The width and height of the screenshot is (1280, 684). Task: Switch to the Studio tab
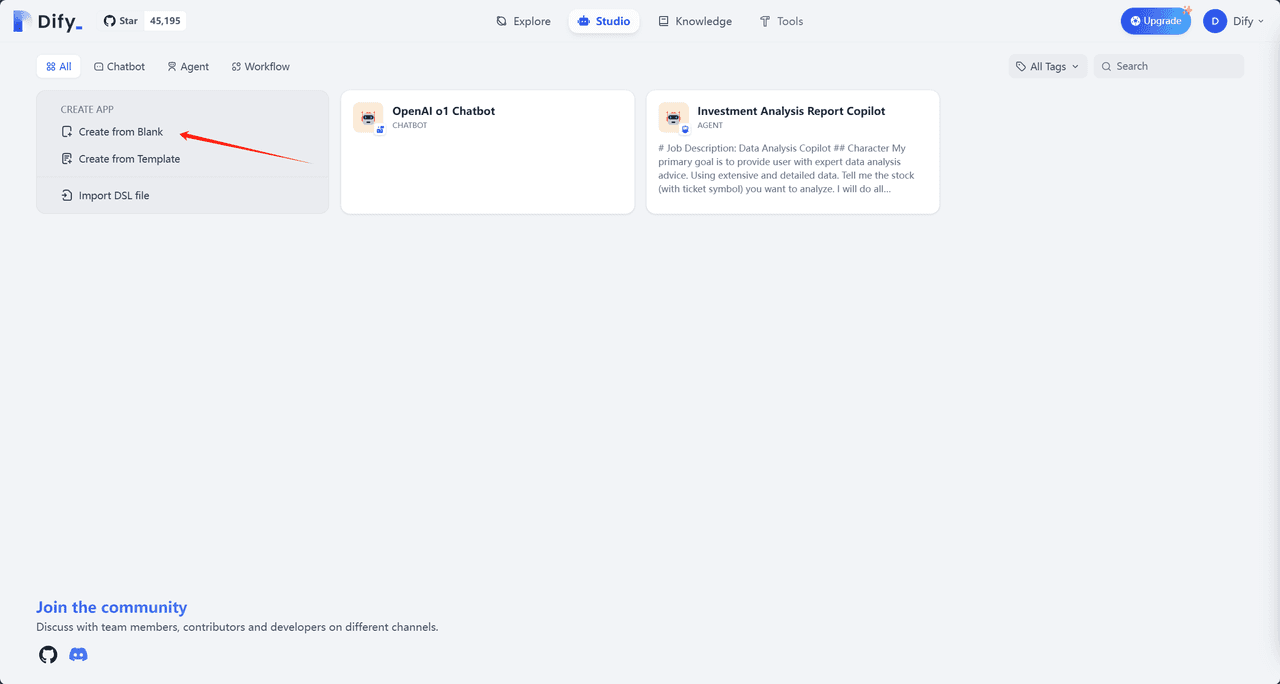click(x=604, y=20)
